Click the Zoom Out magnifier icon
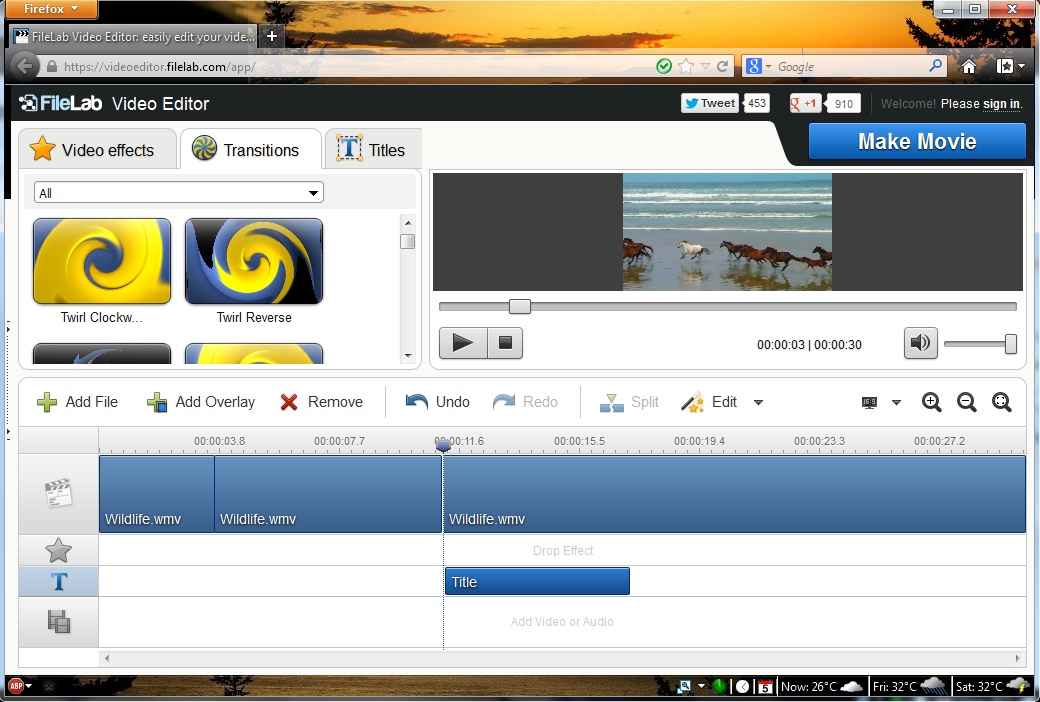The image size is (1040, 702). [x=966, y=402]
